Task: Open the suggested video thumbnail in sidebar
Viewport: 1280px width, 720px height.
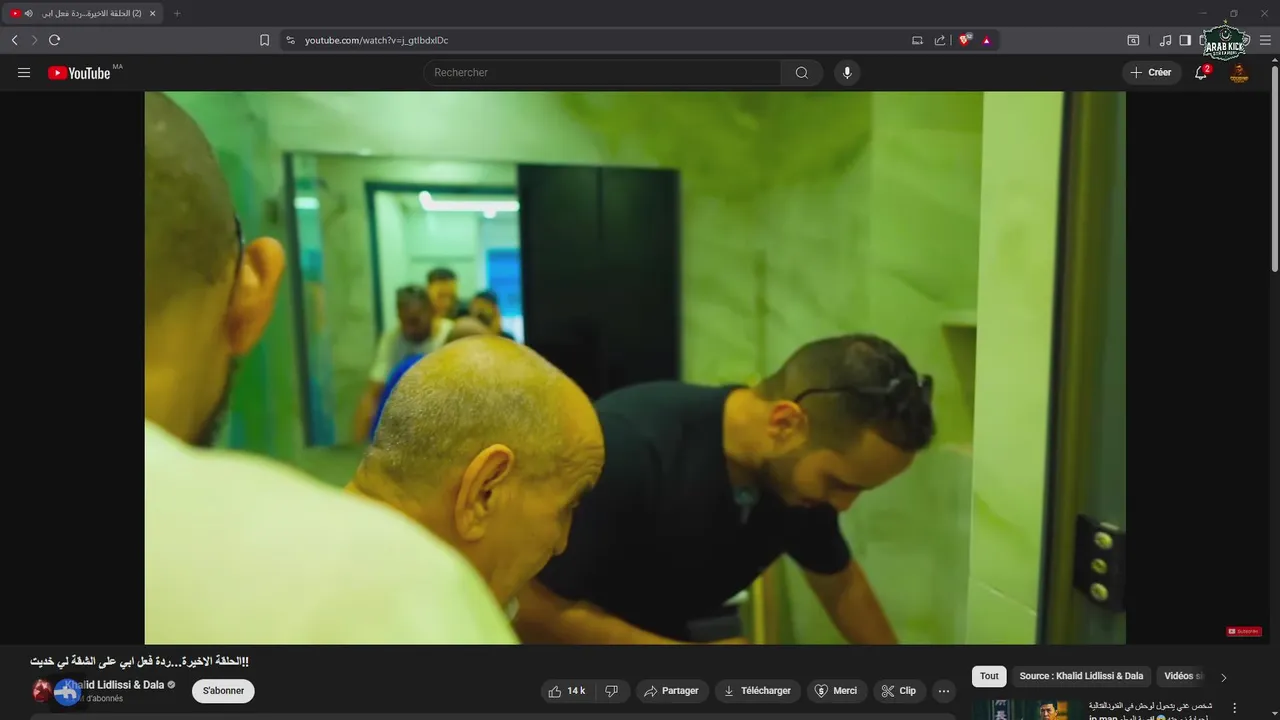Action: (1026, 710)
